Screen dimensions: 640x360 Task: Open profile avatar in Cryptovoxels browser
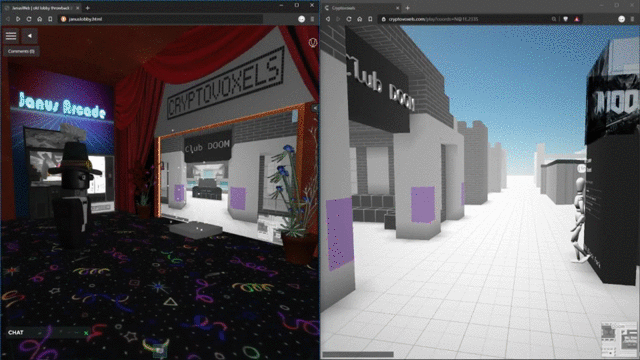click(621, 19)
